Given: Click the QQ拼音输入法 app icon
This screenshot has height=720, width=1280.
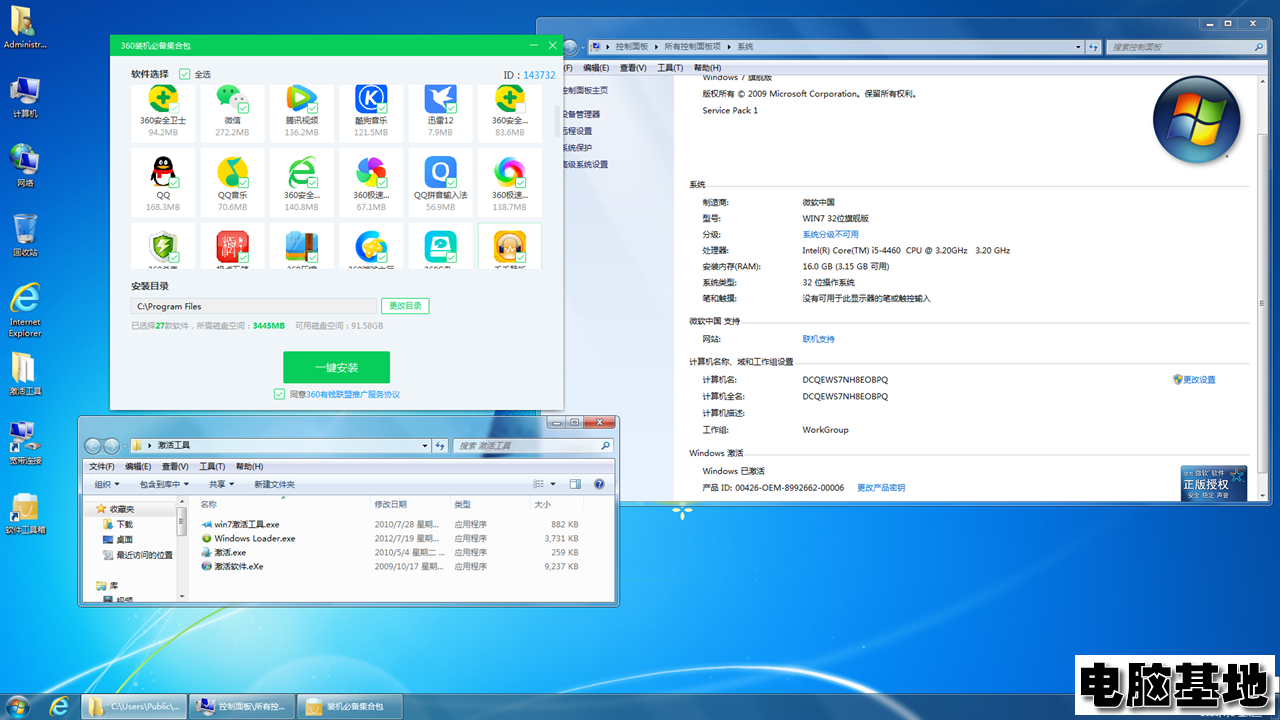Looking at the screenshot, I should [440, 172].
